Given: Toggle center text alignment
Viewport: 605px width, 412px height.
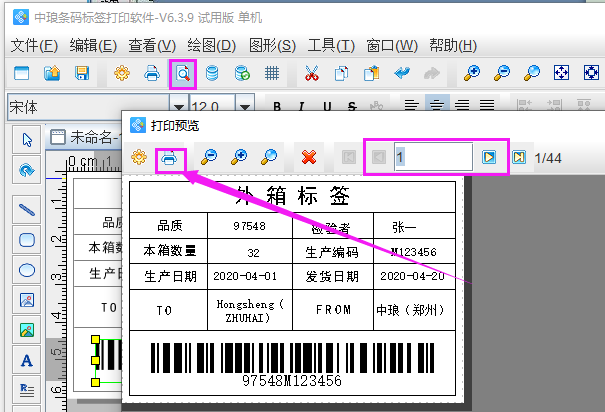Looking at the screenshot, I should [x=436, y=107].
